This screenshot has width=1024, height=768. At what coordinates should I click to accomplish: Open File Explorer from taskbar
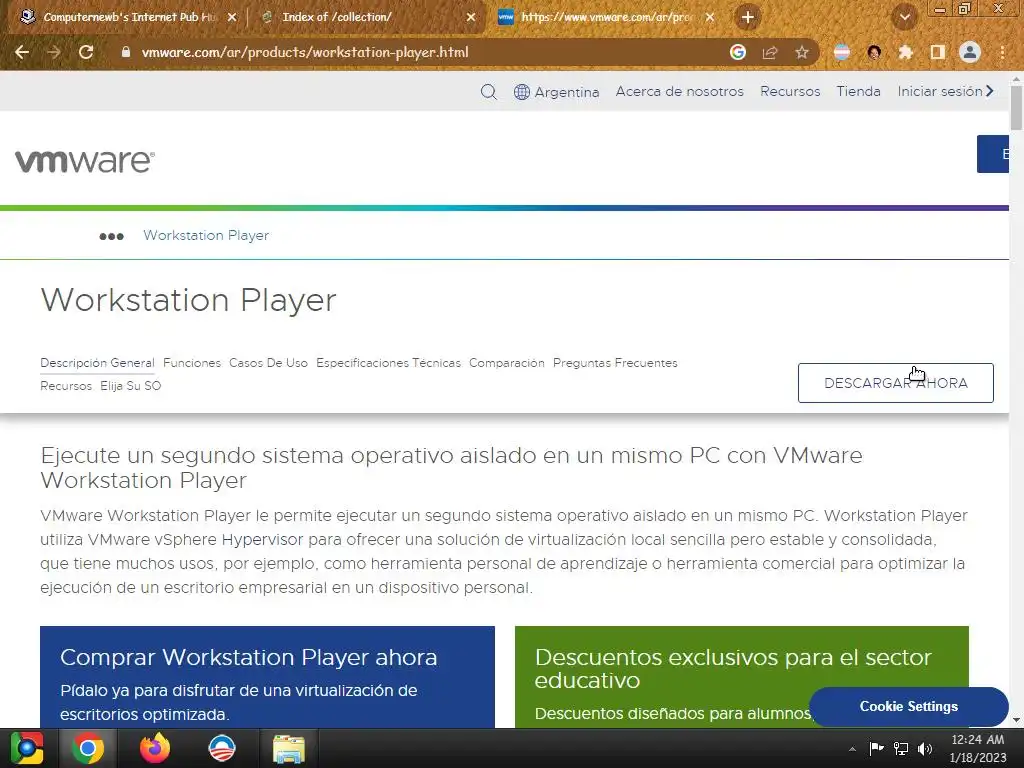point(289,748)
